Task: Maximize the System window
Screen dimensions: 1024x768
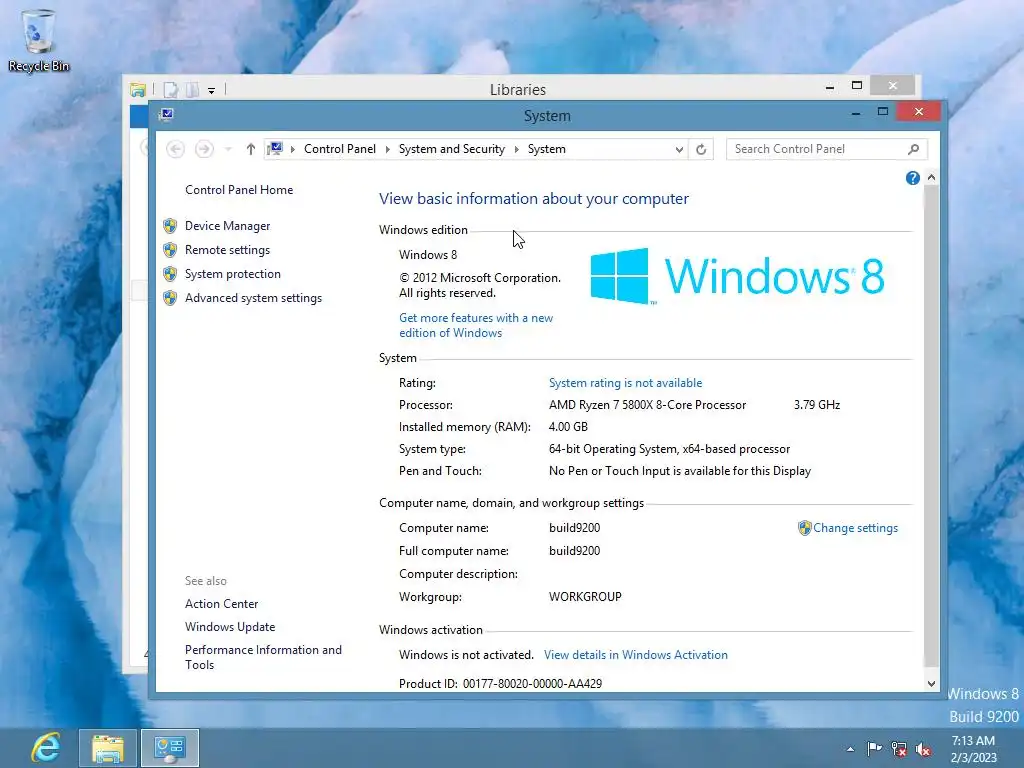Action: tap(882, 112)
